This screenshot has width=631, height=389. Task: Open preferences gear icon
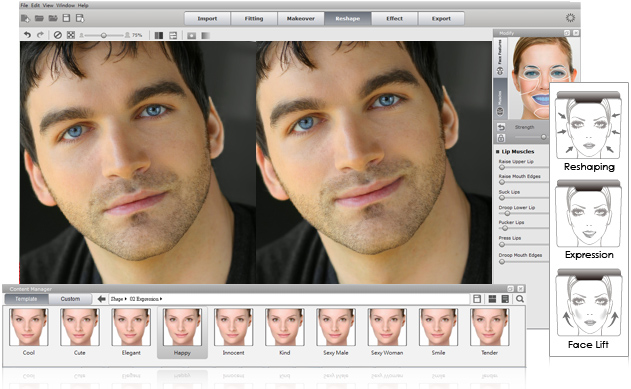(570, 18)
